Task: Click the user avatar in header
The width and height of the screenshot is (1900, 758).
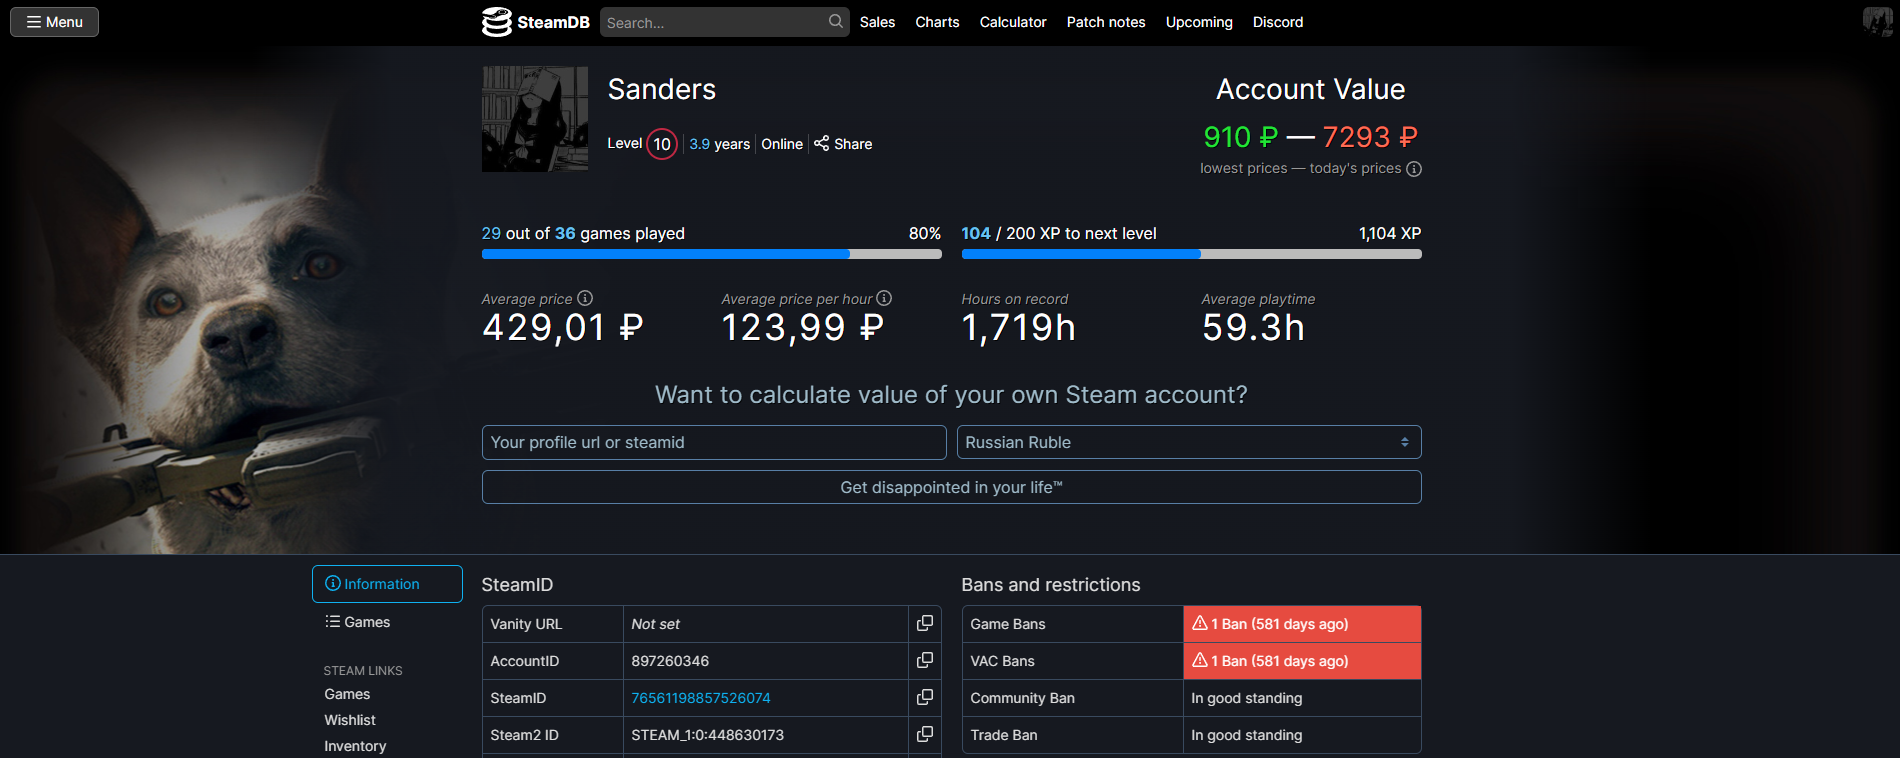Action: [x=1877, y=22]
